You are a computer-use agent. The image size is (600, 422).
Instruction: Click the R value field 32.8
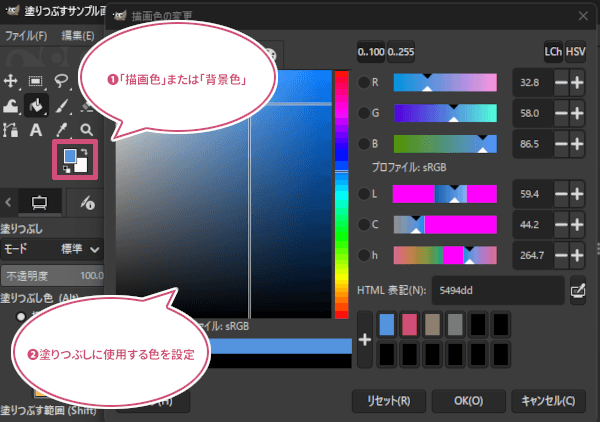coord(533,82)
